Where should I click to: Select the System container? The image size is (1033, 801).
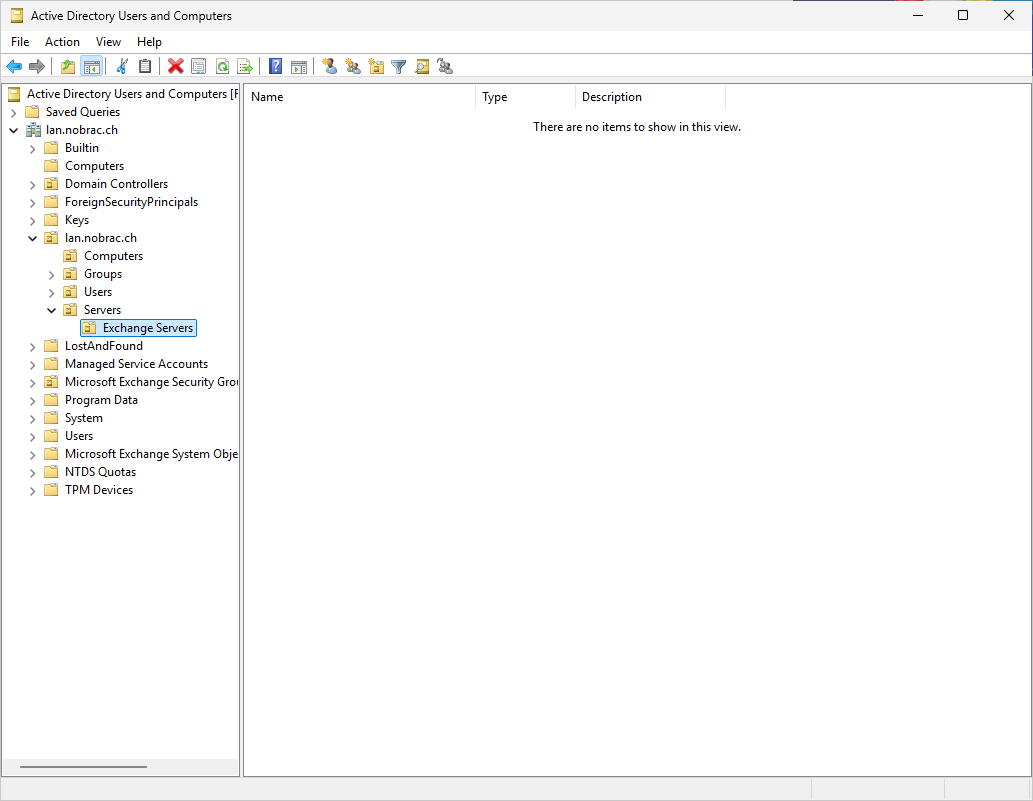tap(84, 418)
